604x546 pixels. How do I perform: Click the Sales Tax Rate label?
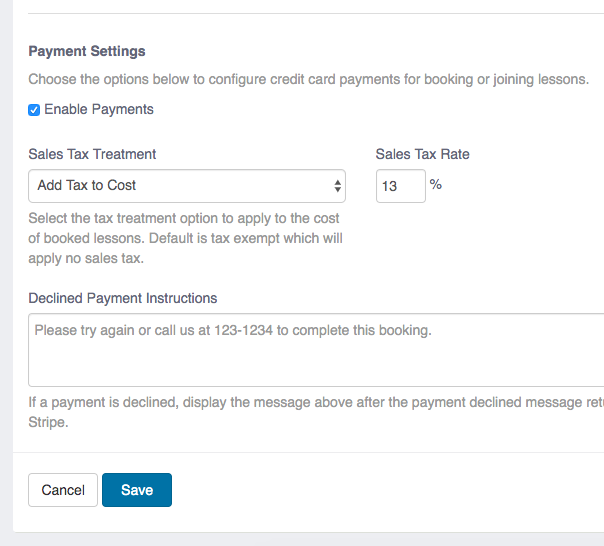coord(422,154)
